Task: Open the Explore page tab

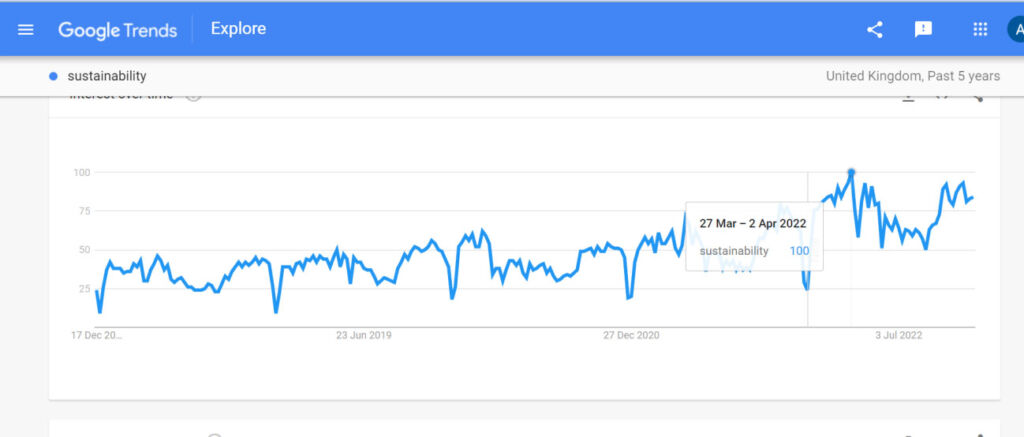Action: click(238, 29)
